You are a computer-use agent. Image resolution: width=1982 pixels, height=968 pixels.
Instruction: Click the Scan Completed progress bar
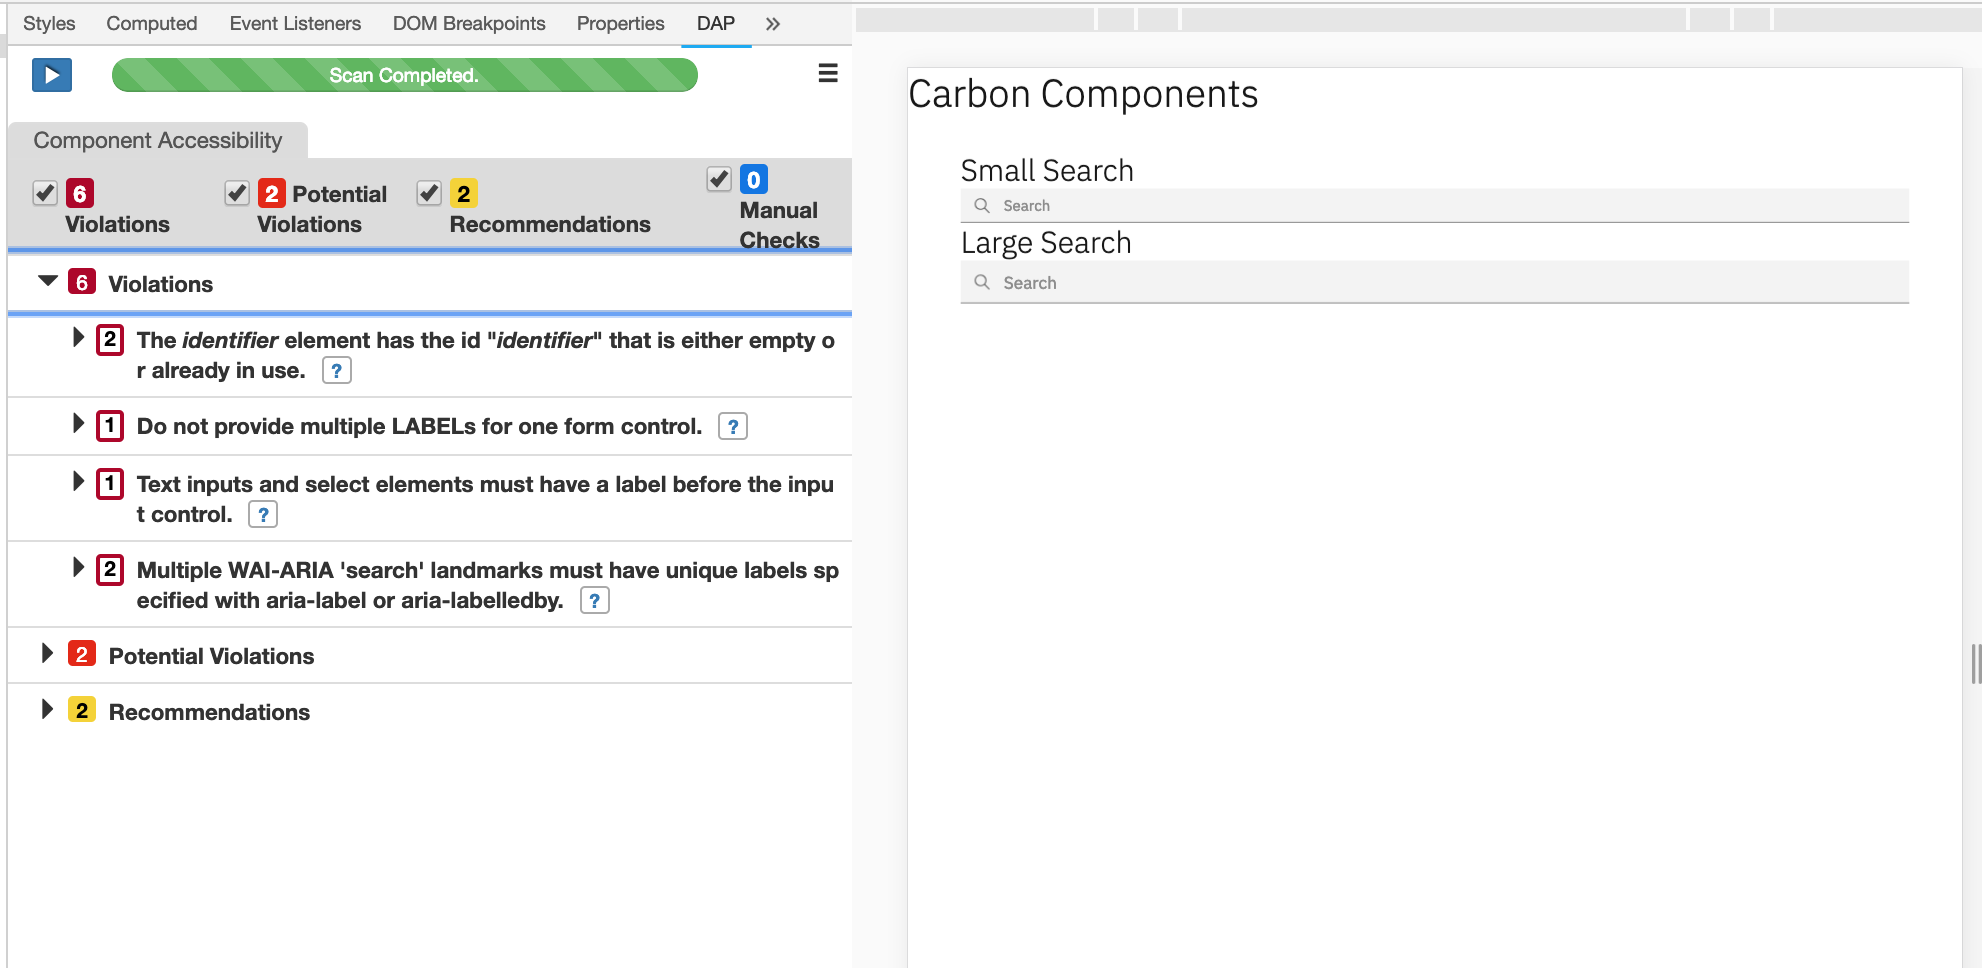(404, 74)
